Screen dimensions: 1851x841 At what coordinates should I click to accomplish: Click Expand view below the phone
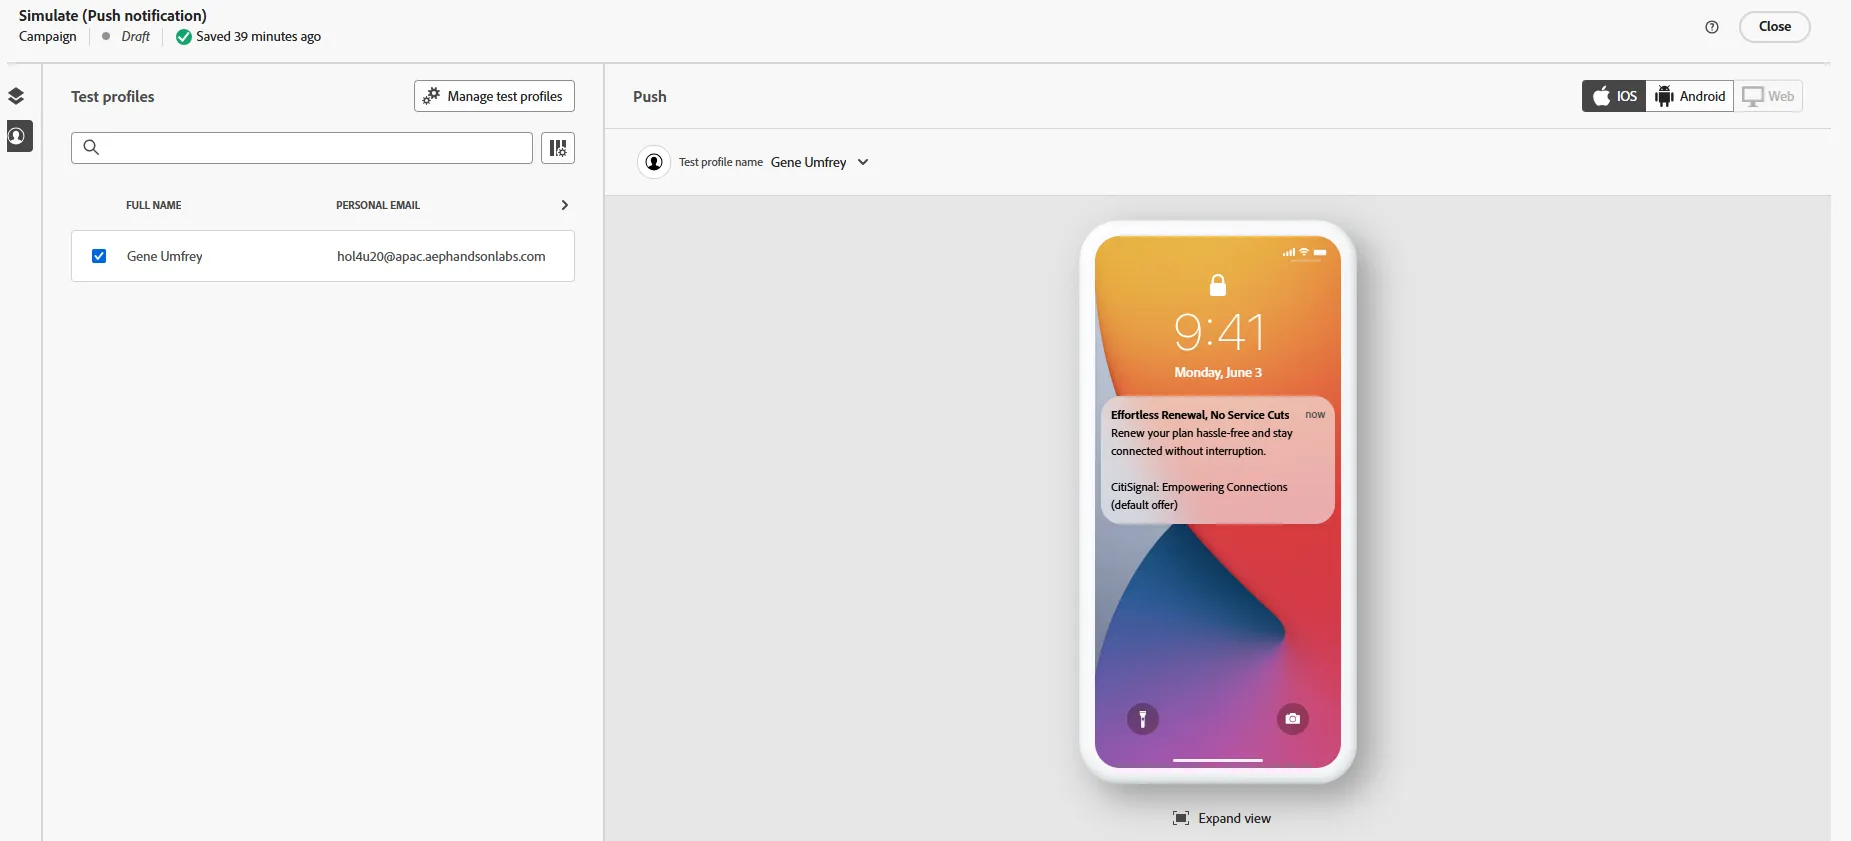(x=1222, y=818)
